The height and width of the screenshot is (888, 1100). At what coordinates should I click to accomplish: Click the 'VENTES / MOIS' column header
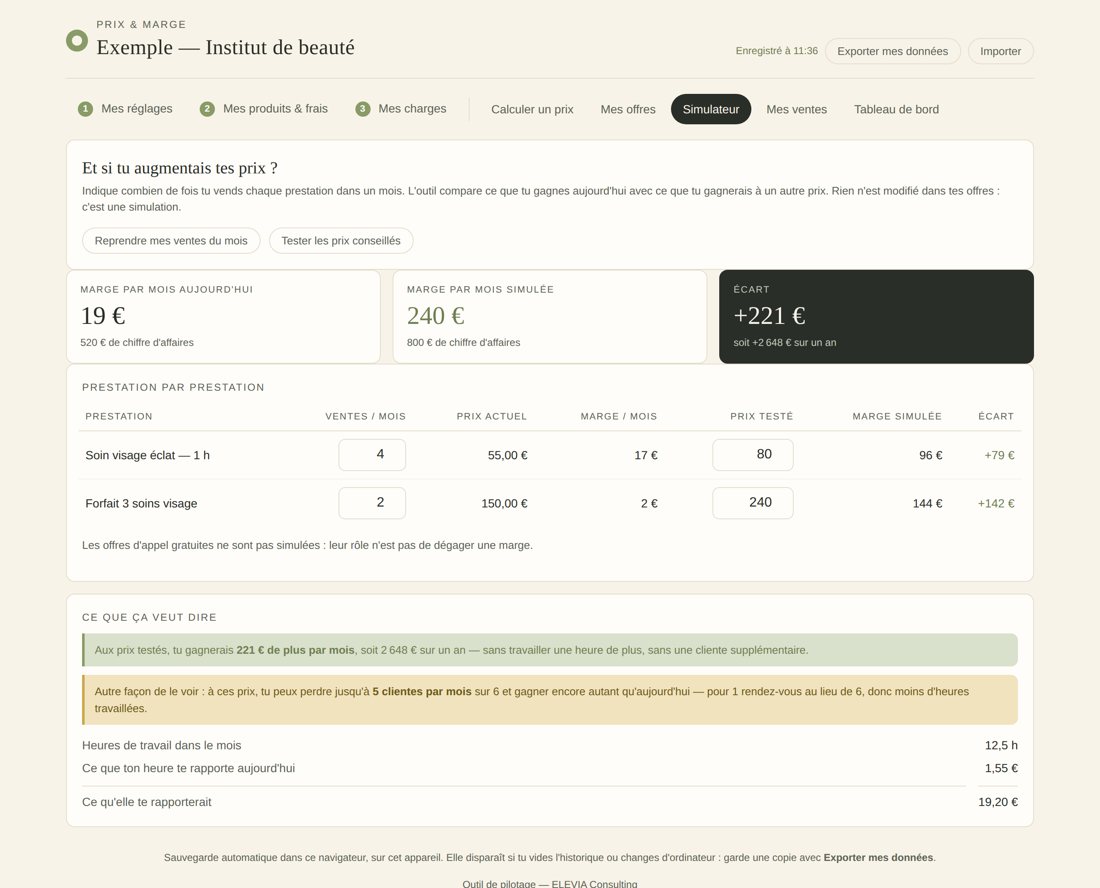click(x=365, y=416)
